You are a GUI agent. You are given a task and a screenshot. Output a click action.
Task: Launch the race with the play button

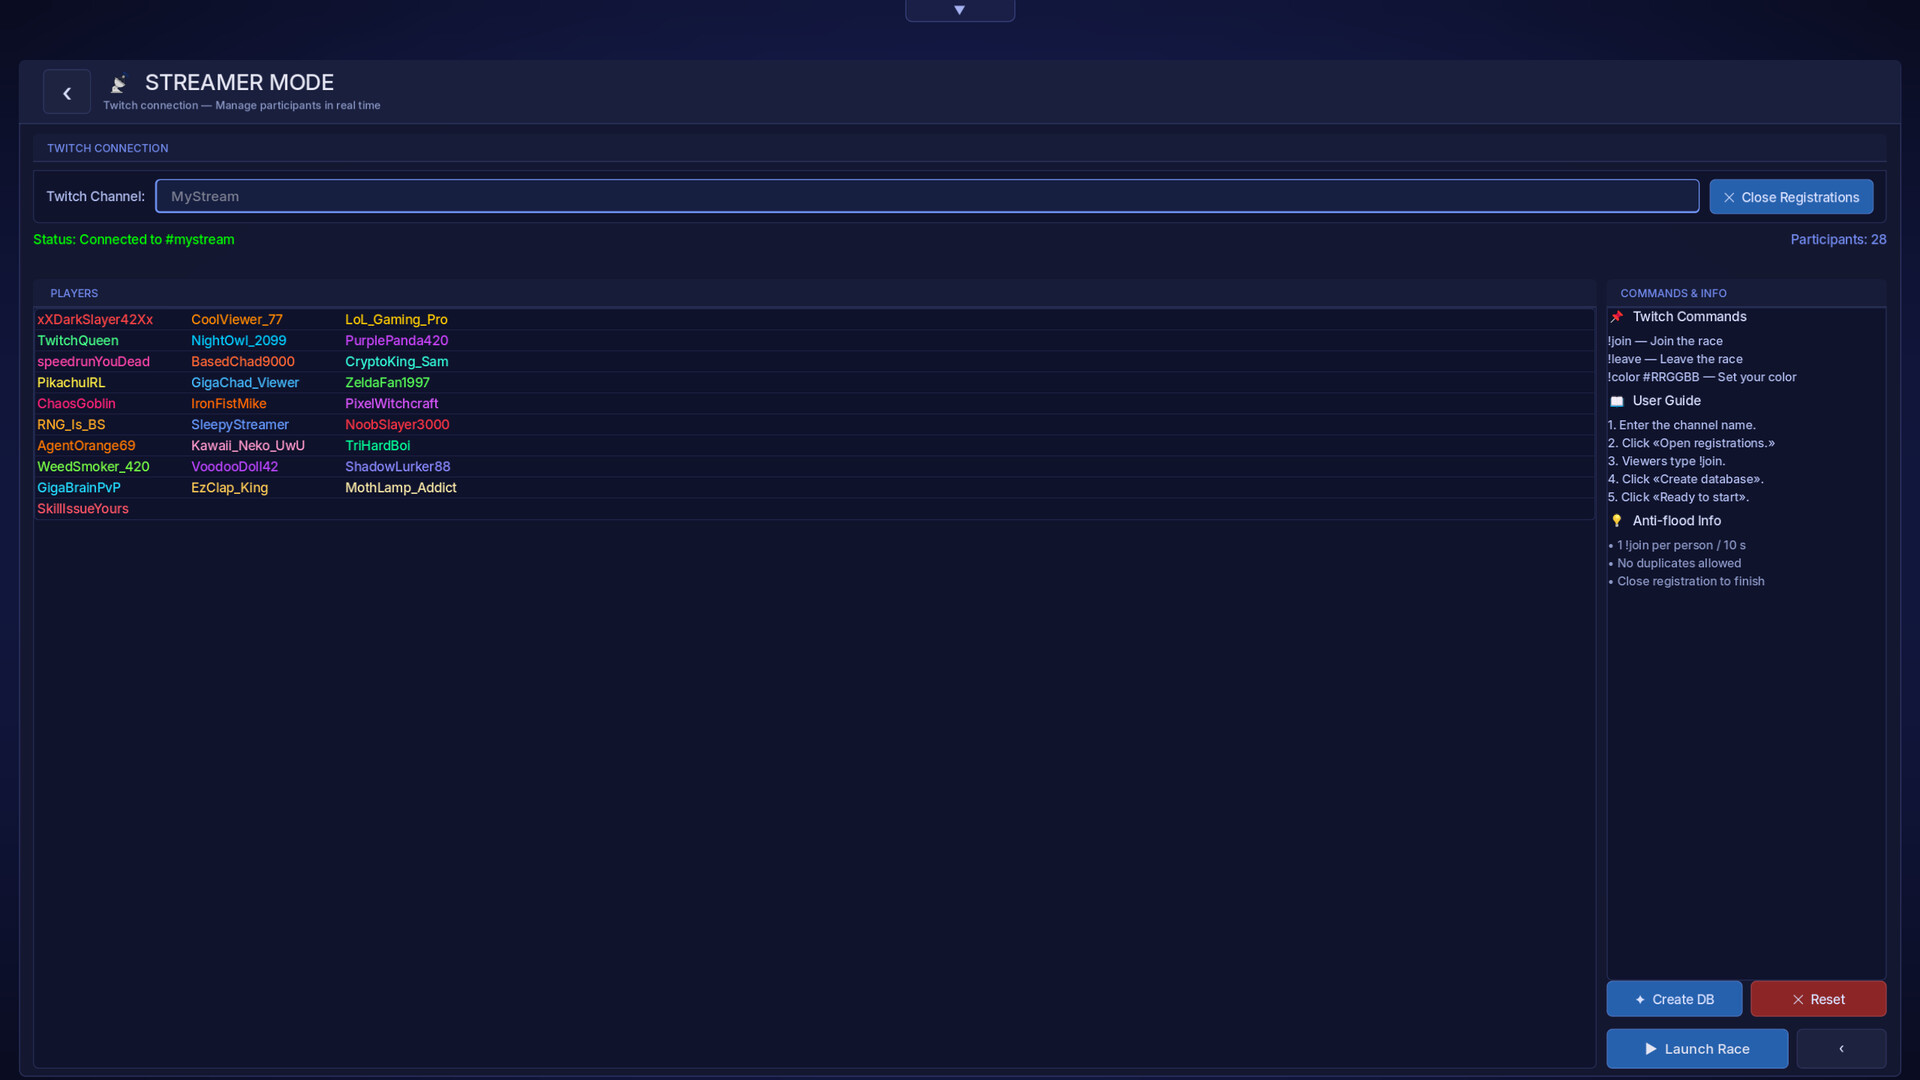coord(1697,1048)
